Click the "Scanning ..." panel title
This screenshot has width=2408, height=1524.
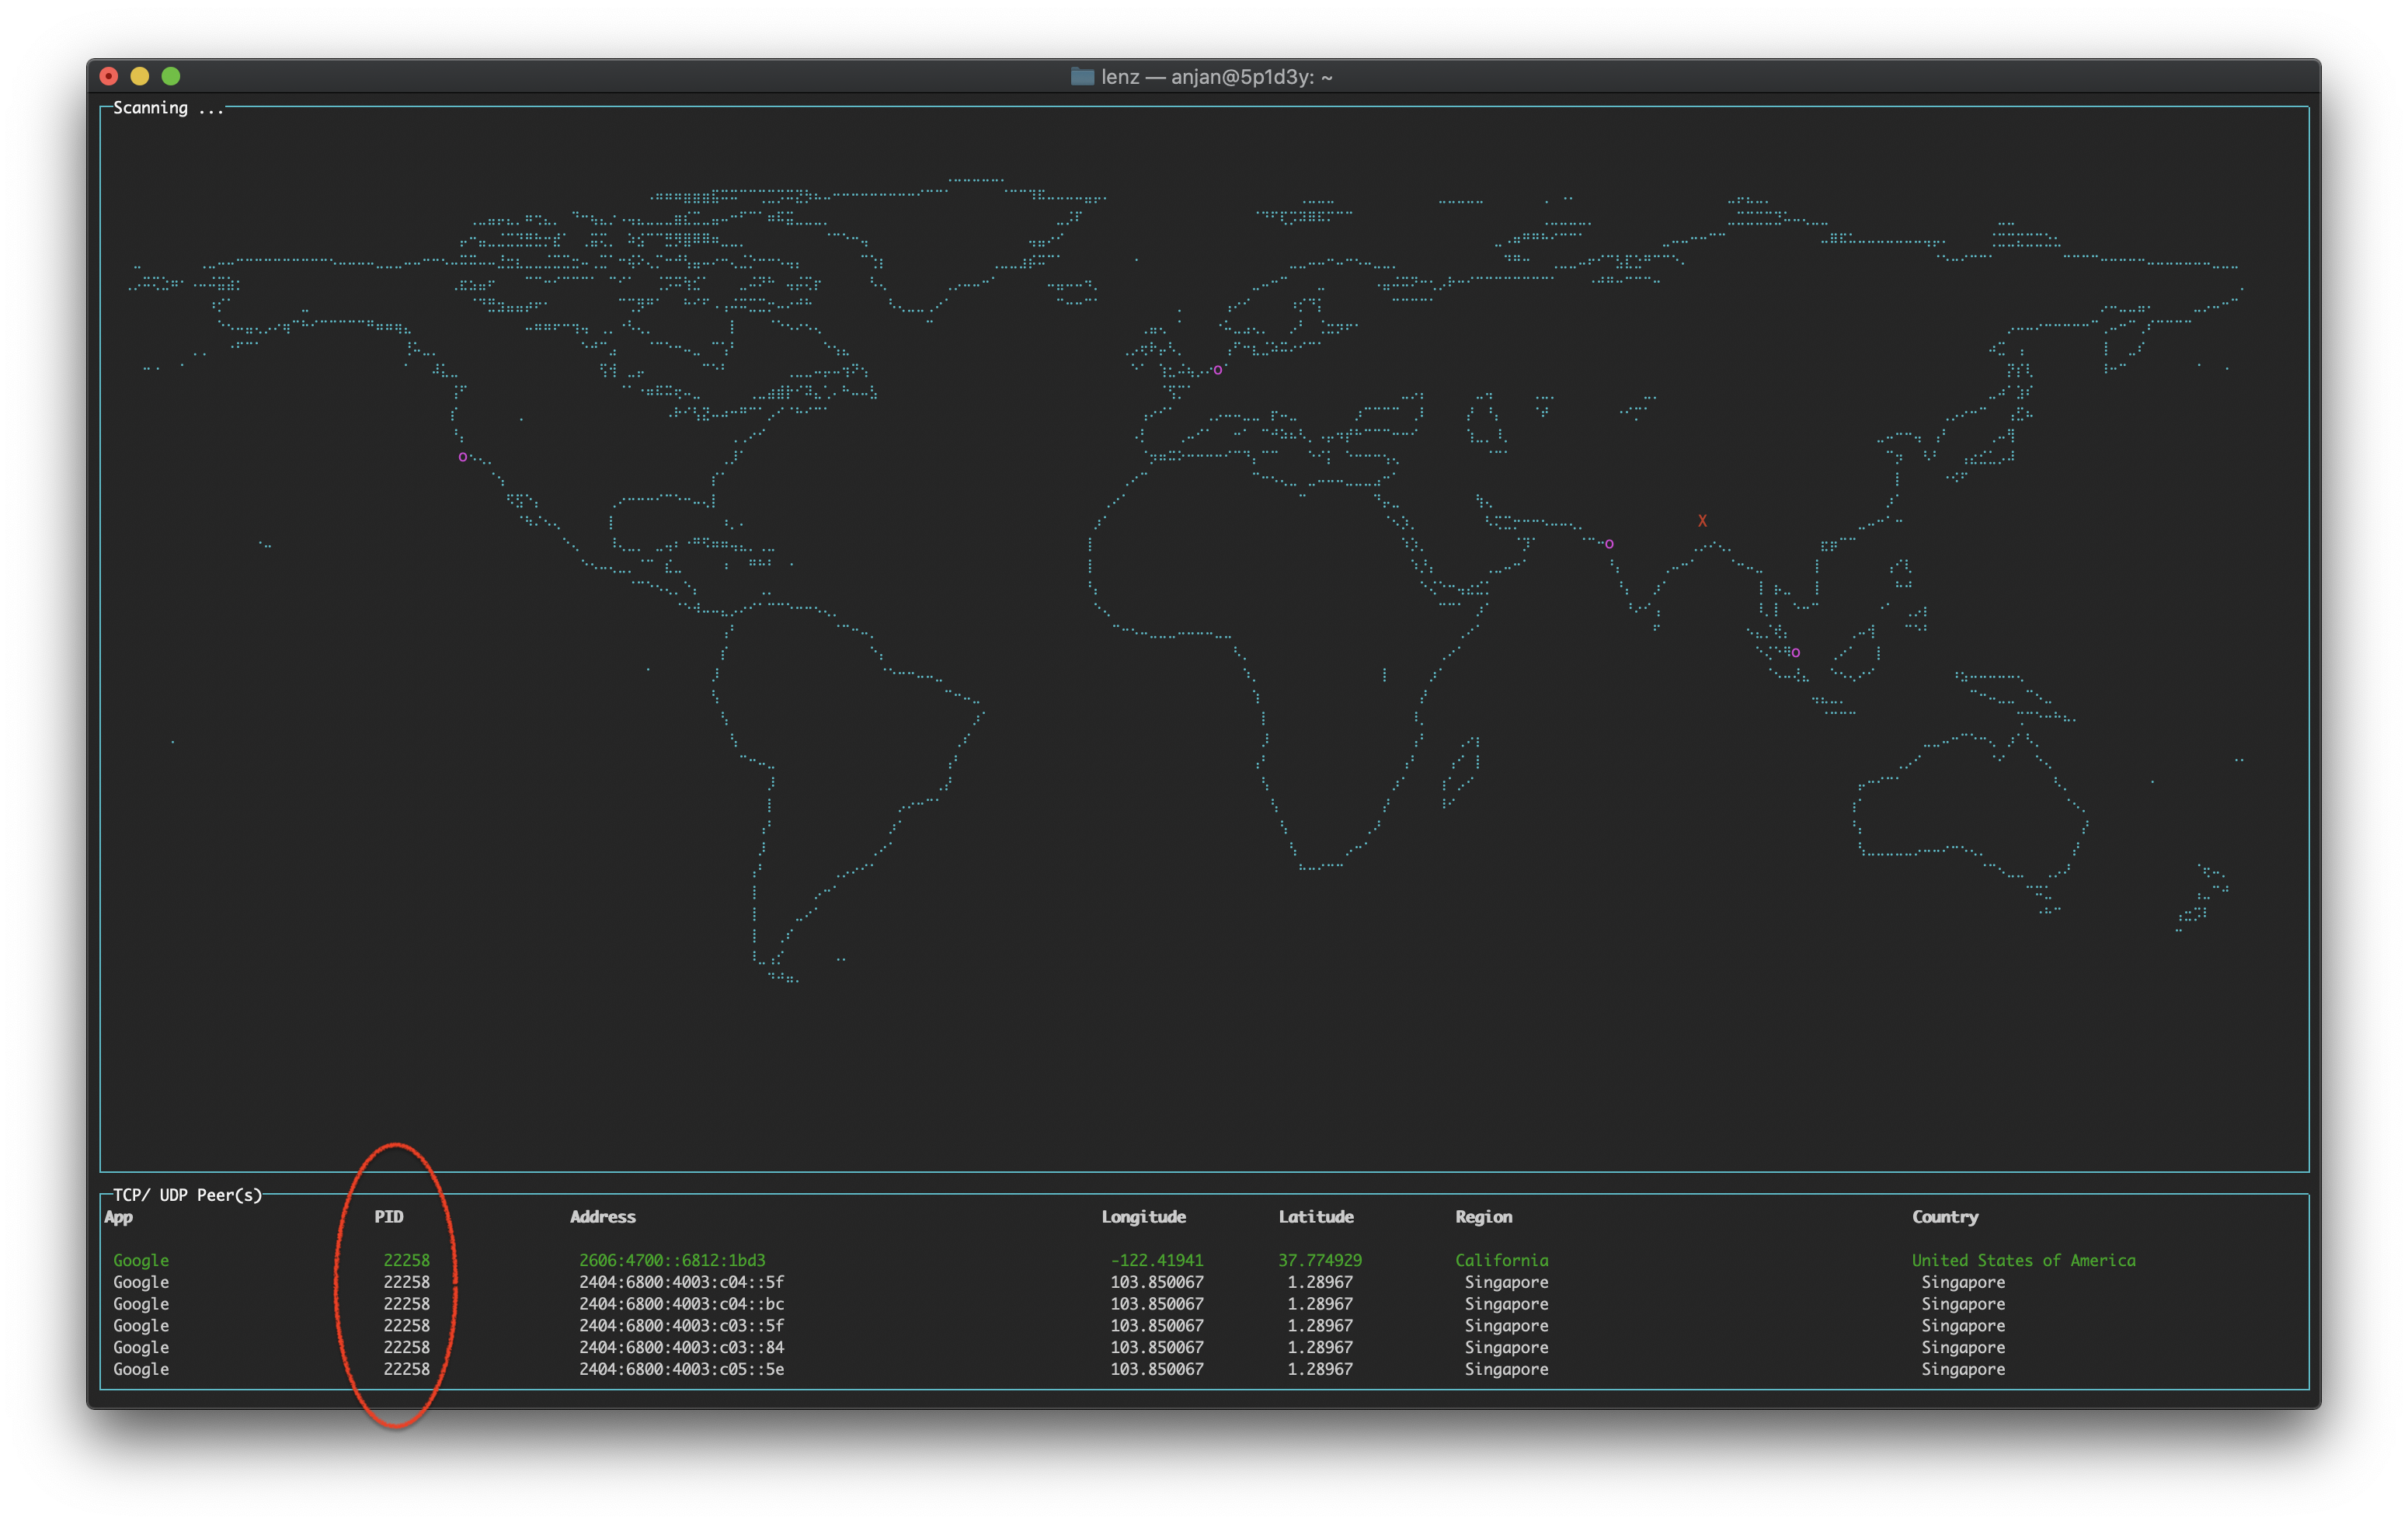[x=168, y=108]
